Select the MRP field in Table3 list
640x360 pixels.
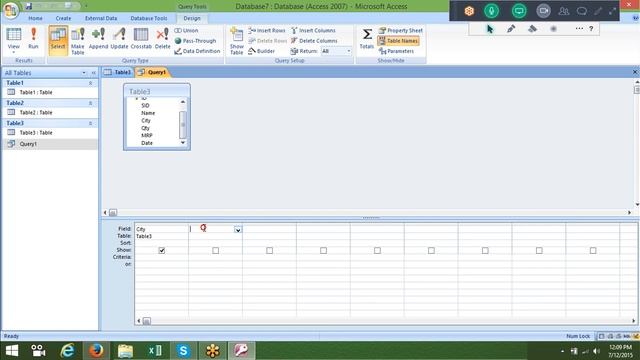pyautogui.click(x=147, y=136)
